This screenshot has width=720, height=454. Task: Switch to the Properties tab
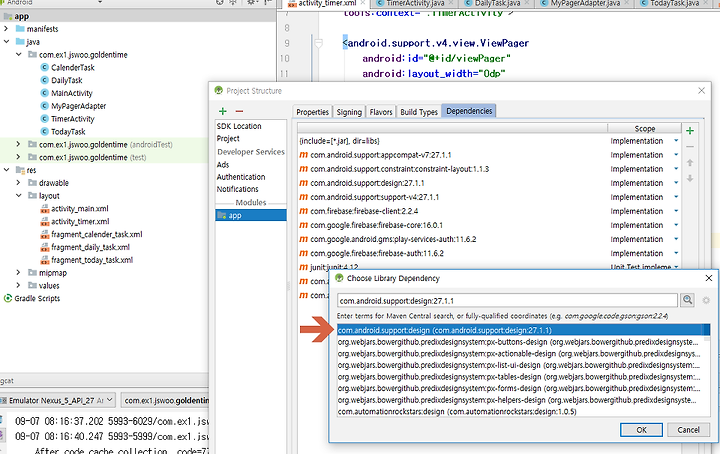pos(312,112)
